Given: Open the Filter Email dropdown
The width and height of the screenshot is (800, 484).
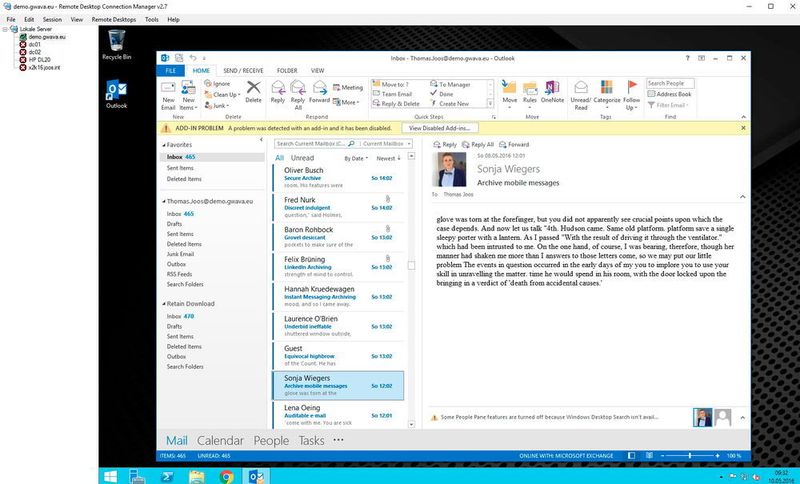Looking at the screenshot, I should (x=668, y=105).
